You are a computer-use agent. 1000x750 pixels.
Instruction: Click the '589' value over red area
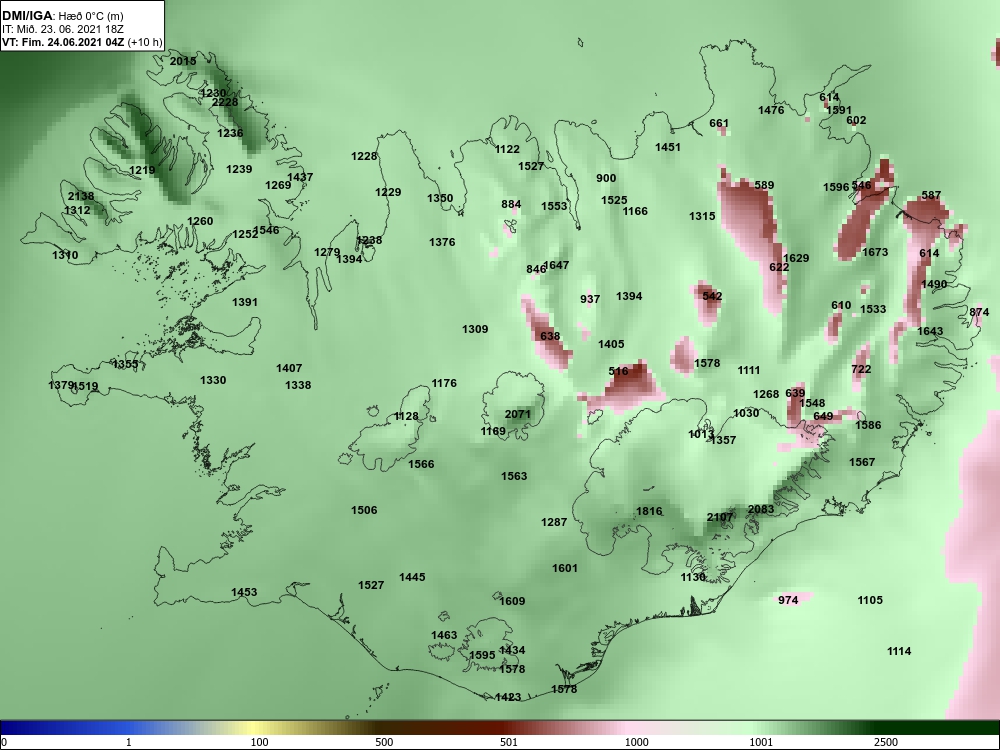764,186
